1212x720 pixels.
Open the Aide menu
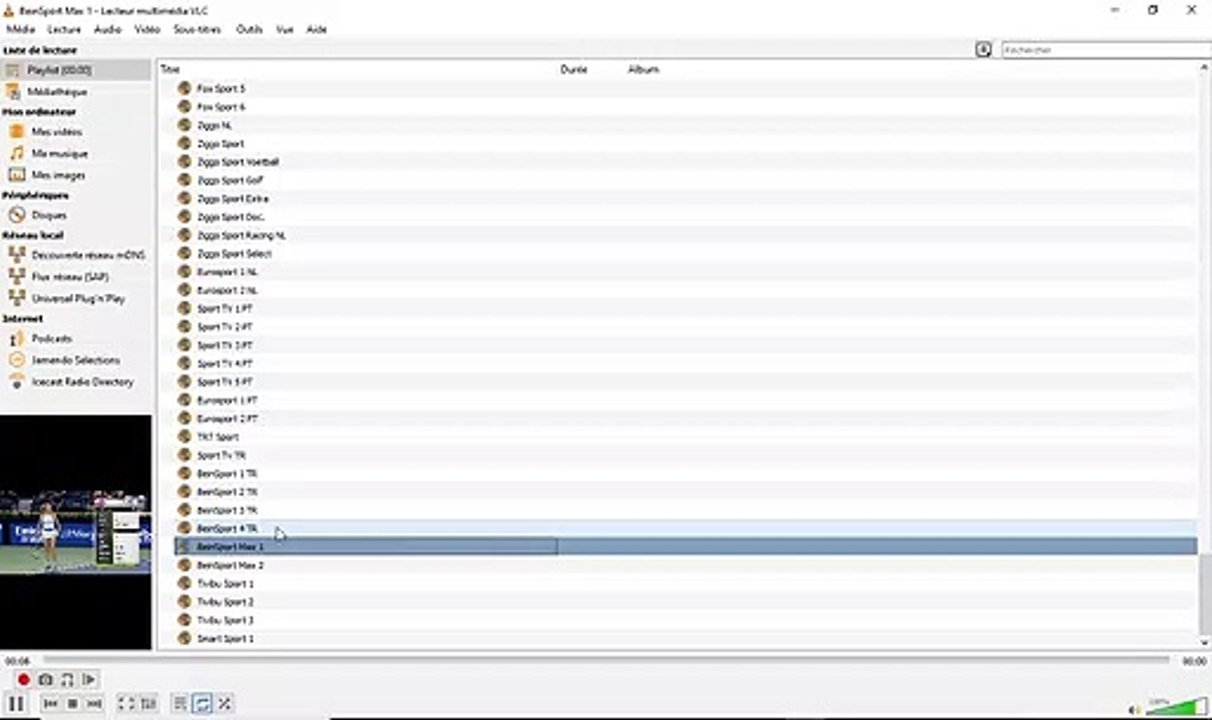coord(316,30)
